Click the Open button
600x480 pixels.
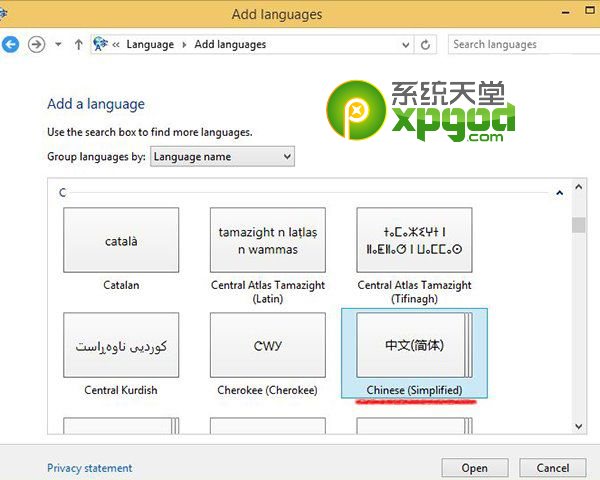coord(475,468)
